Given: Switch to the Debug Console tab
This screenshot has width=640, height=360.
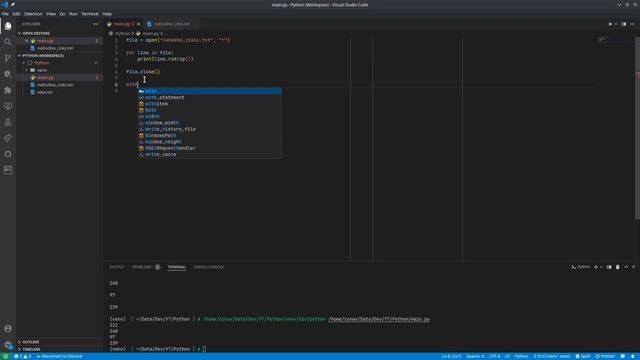Looking at the screenshot, I should click(x=209, y=267).
